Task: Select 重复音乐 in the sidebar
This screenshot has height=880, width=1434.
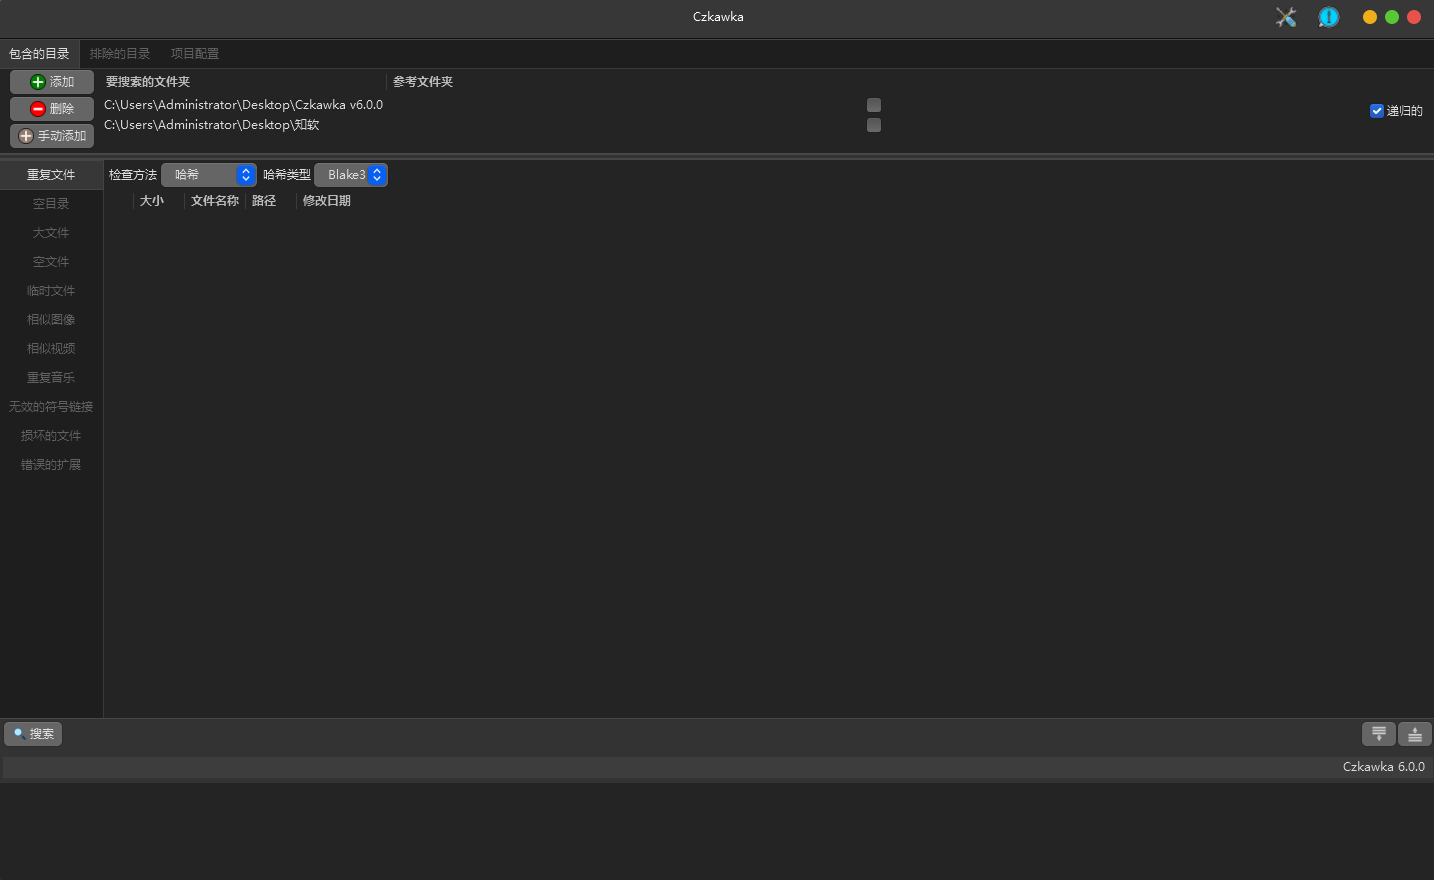Action: click(51, 378)
